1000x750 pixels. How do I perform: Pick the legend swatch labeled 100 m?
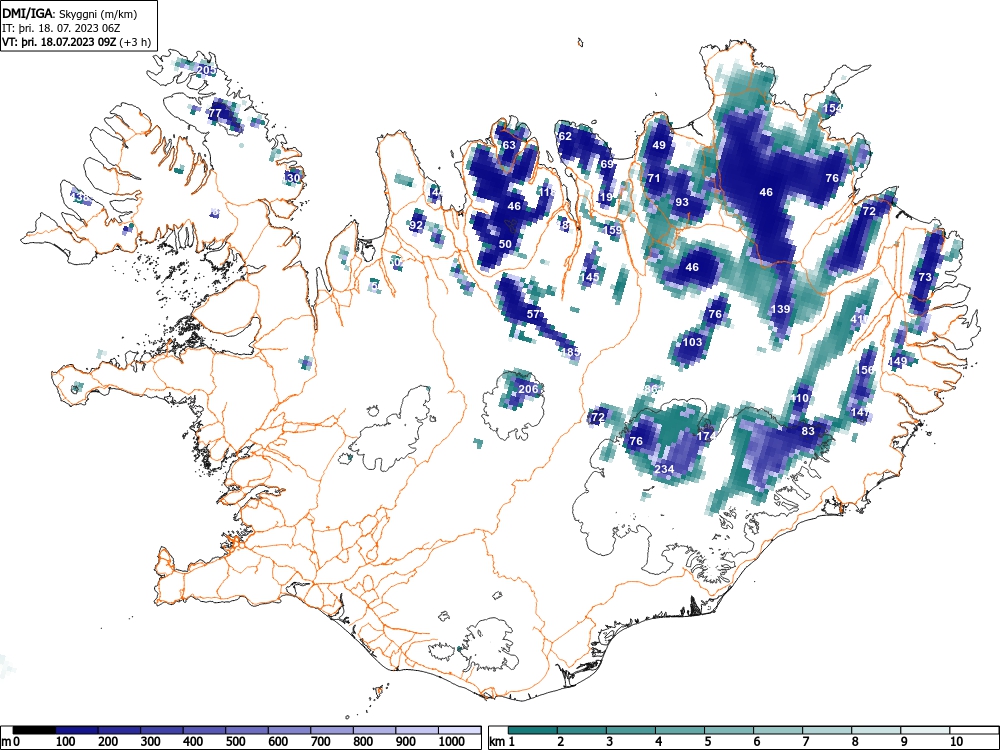coord(77,730)
